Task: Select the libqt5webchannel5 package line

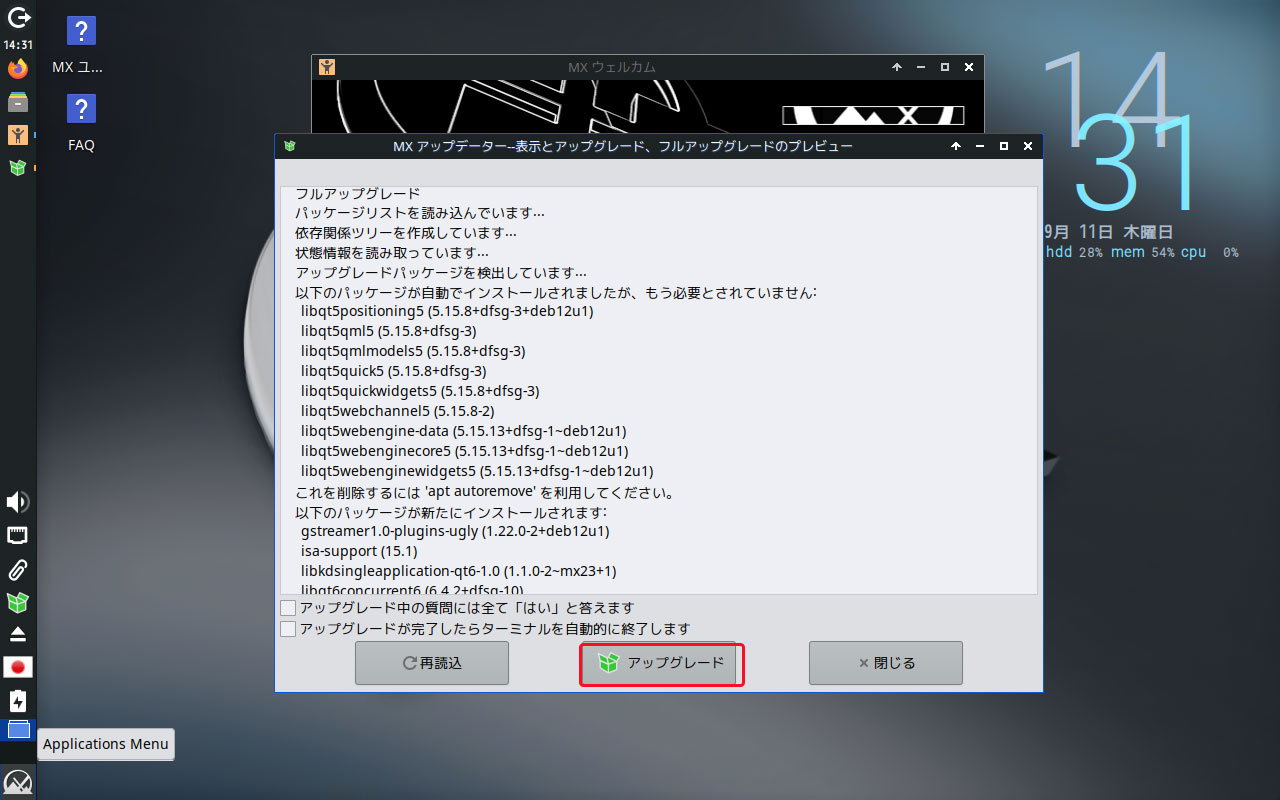Action: (398, 411)
